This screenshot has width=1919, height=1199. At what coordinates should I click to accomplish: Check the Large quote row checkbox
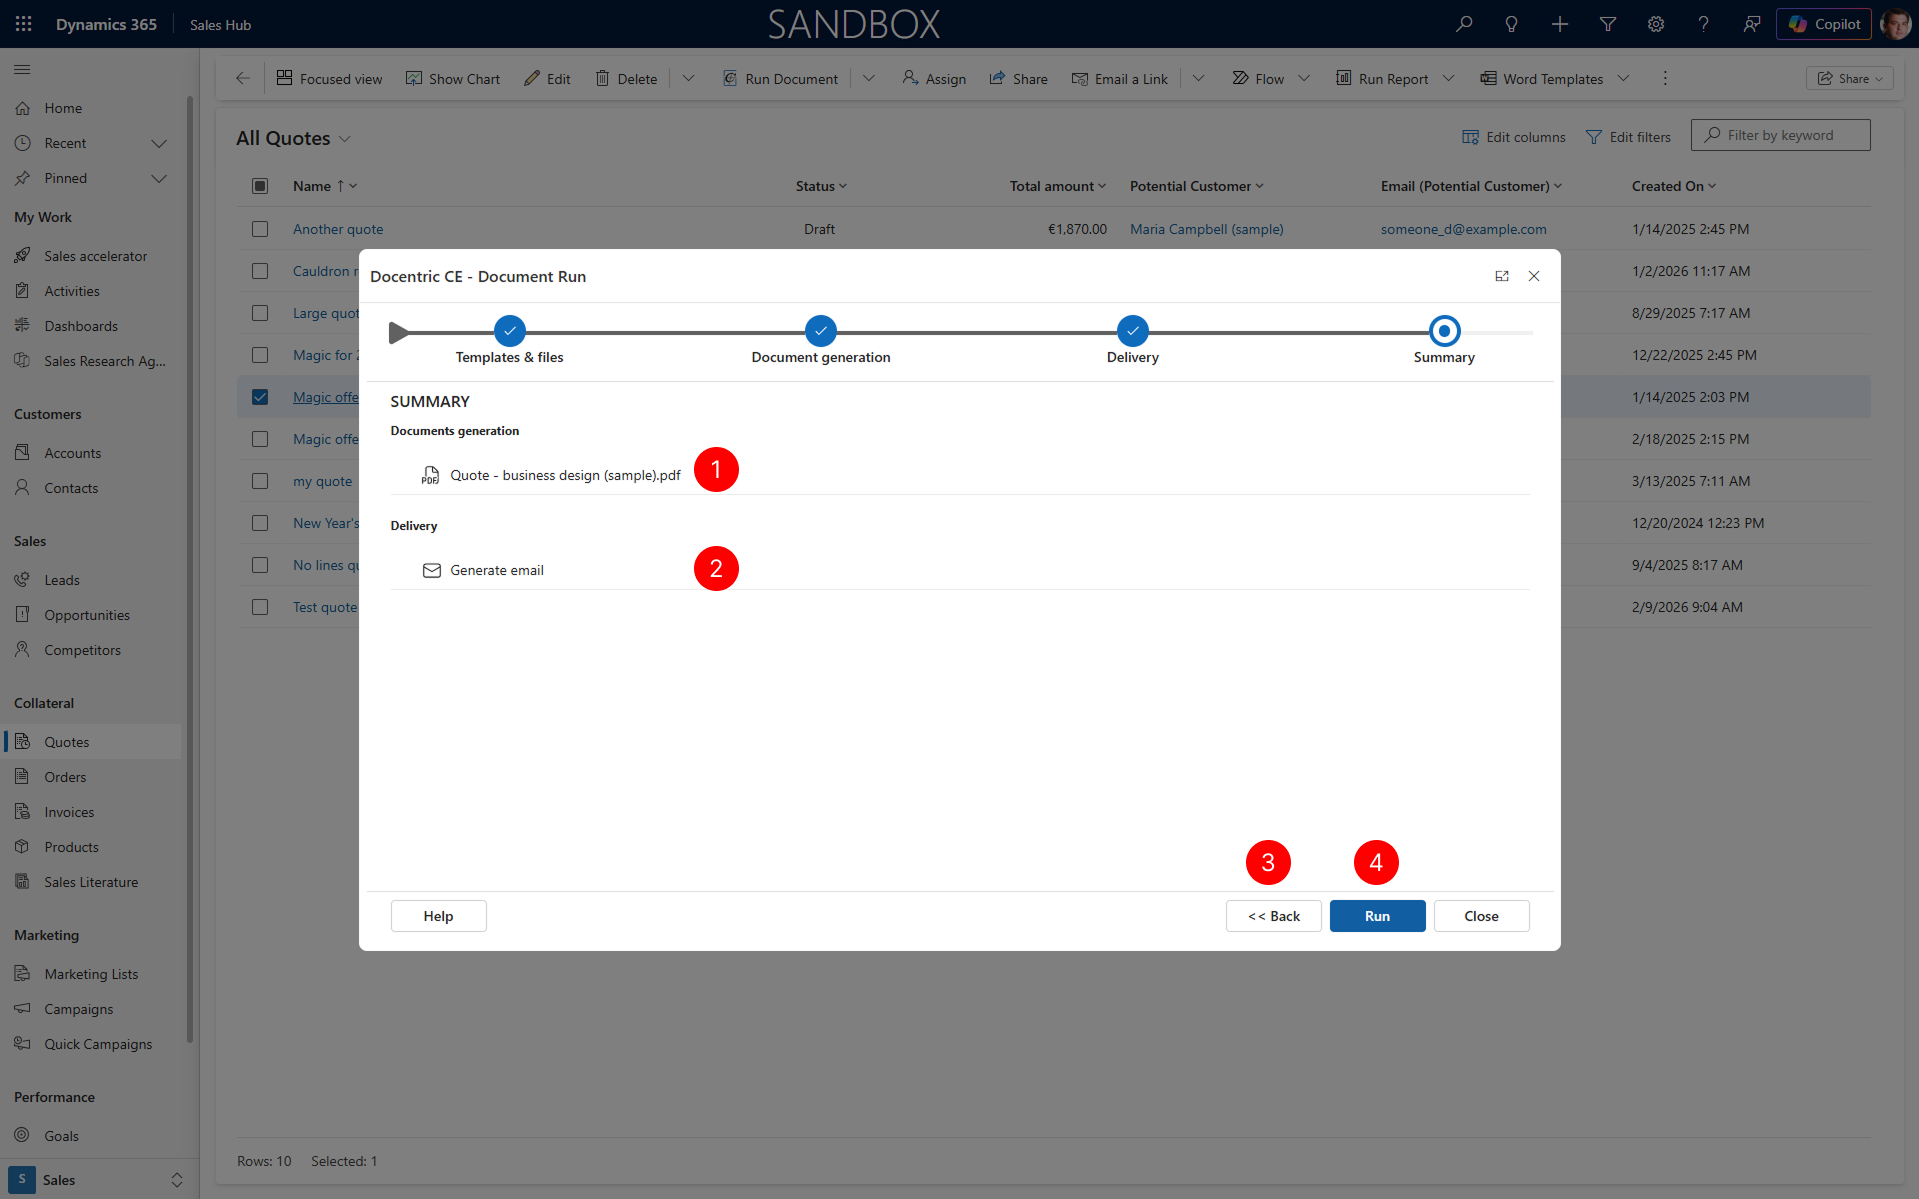[x=260, y=313]
